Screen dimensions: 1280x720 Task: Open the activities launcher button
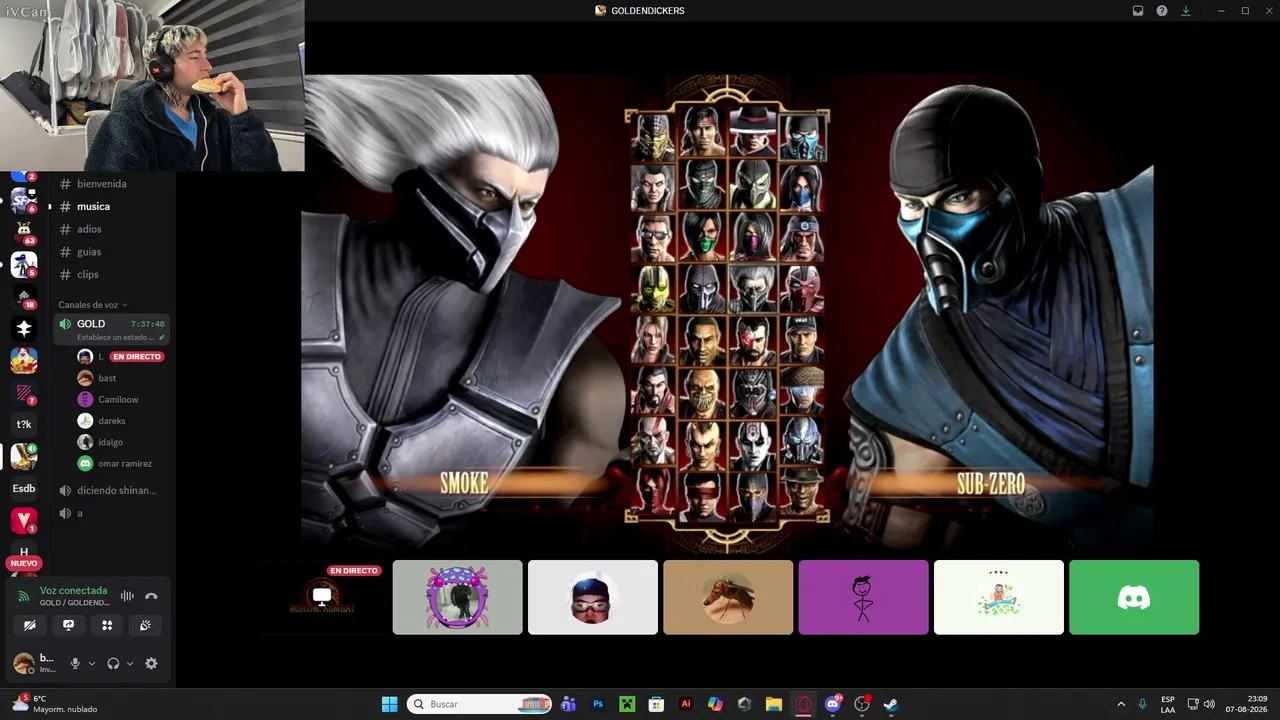click(x=107, y=625)
